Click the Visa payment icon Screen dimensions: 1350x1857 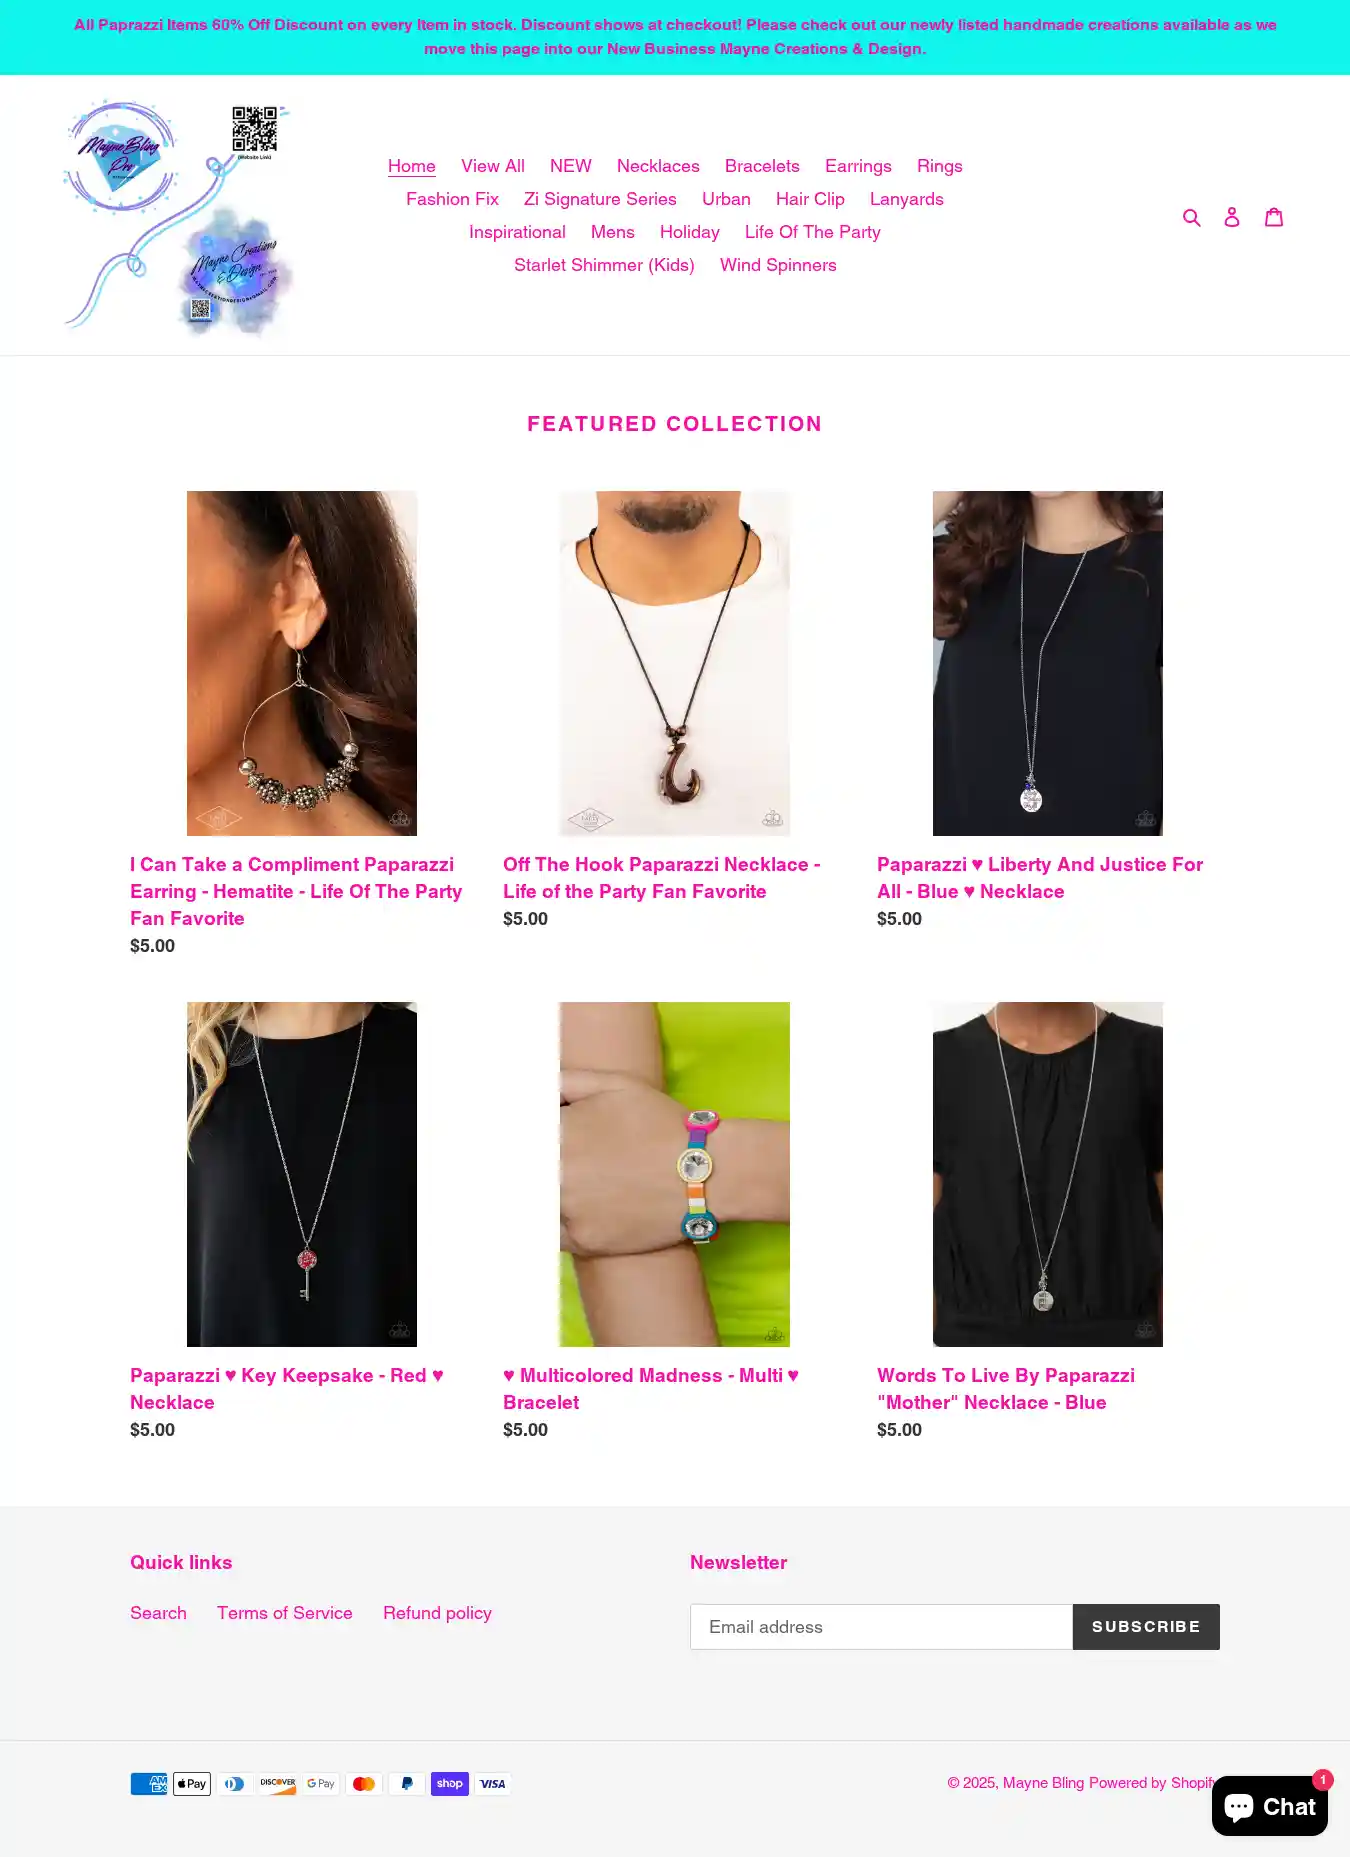pyautogui.click(x=493, y=1783)
